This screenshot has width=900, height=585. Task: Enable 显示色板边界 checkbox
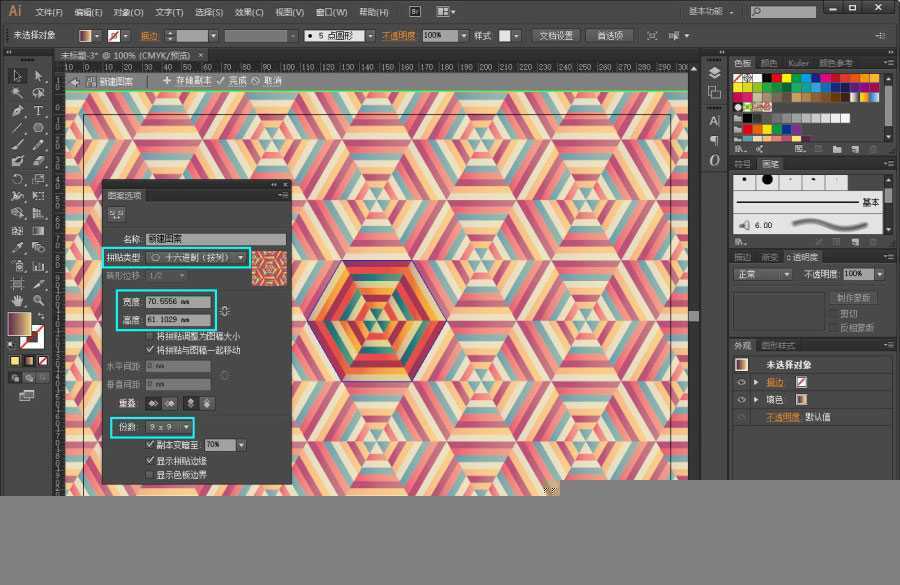pyautogui.click(x=151, y=475)
